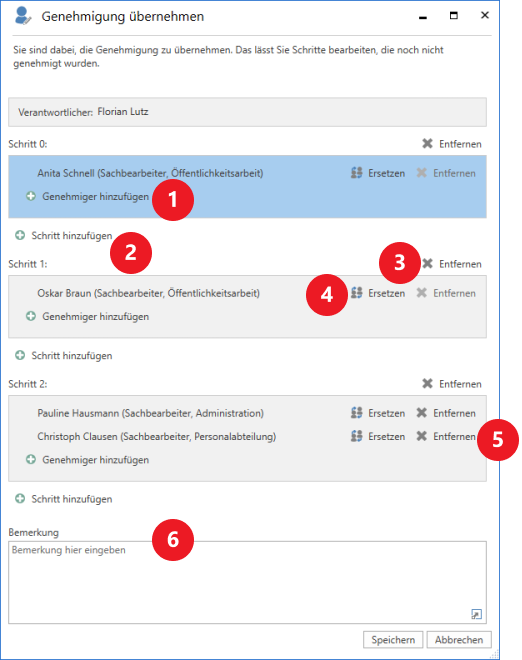
Task: Click the remove X icon for Christoph Clausen
Action: 421,436
